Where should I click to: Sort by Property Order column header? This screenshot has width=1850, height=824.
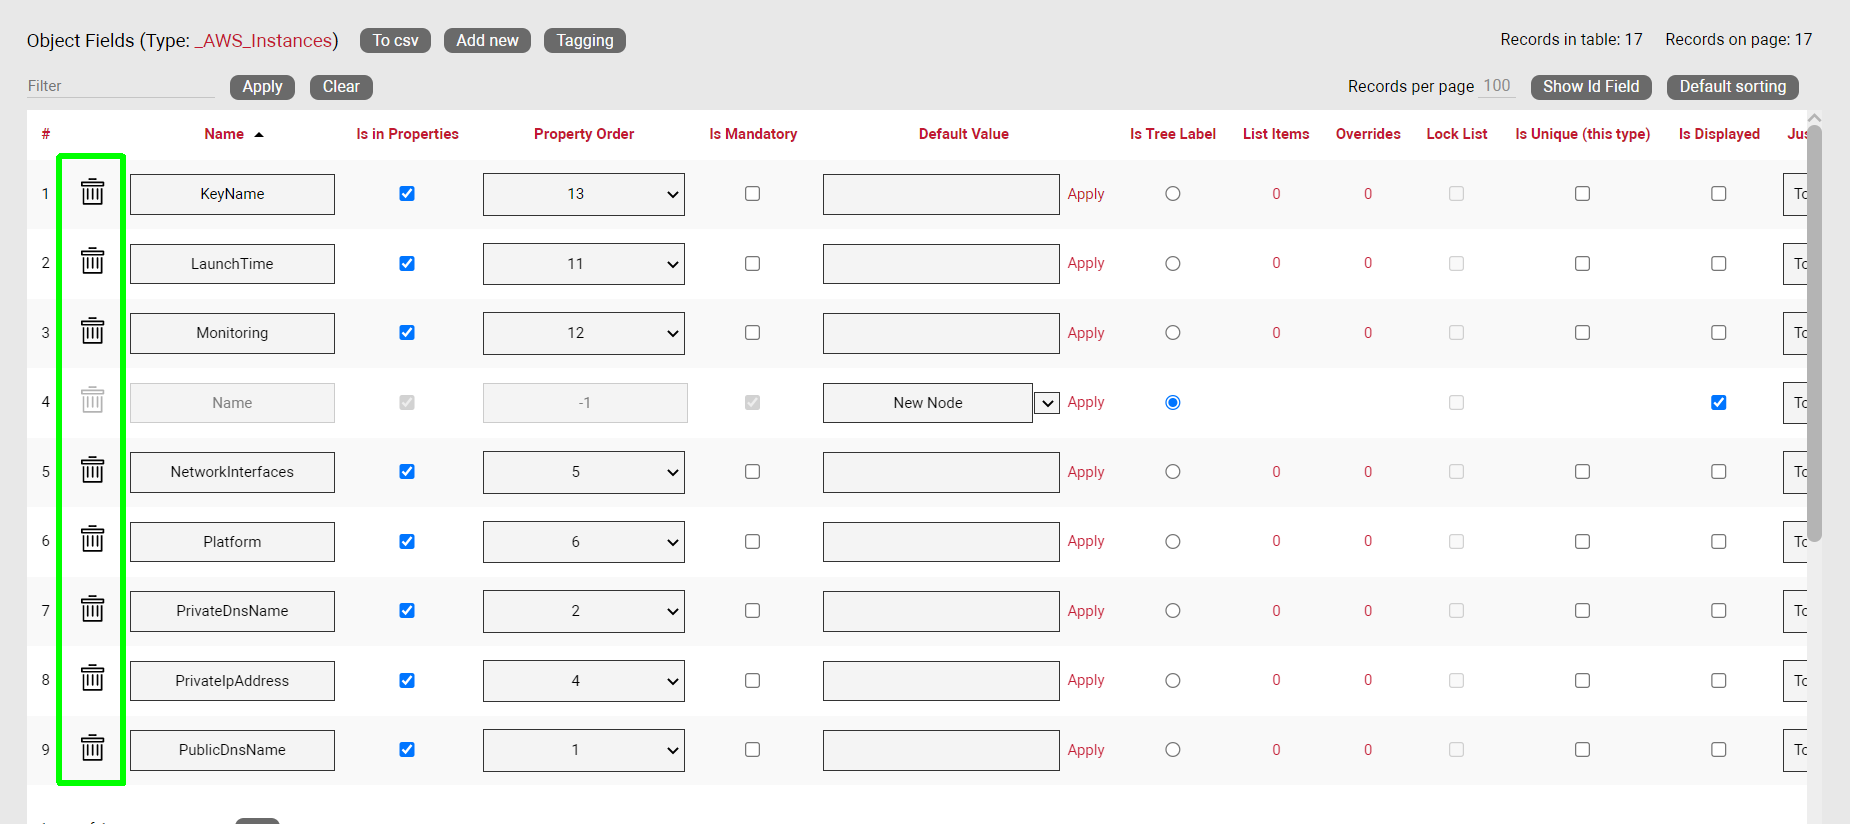click(x=583, y=134)
